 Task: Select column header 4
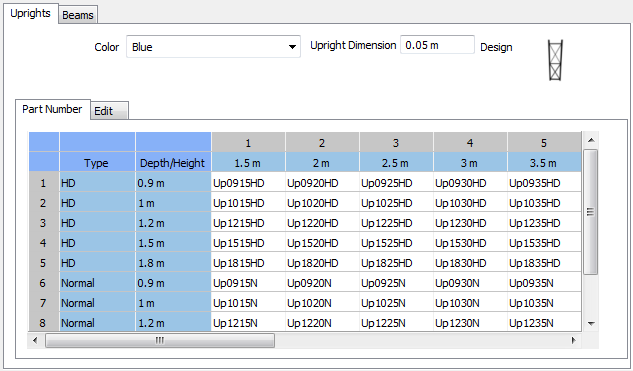470,142
